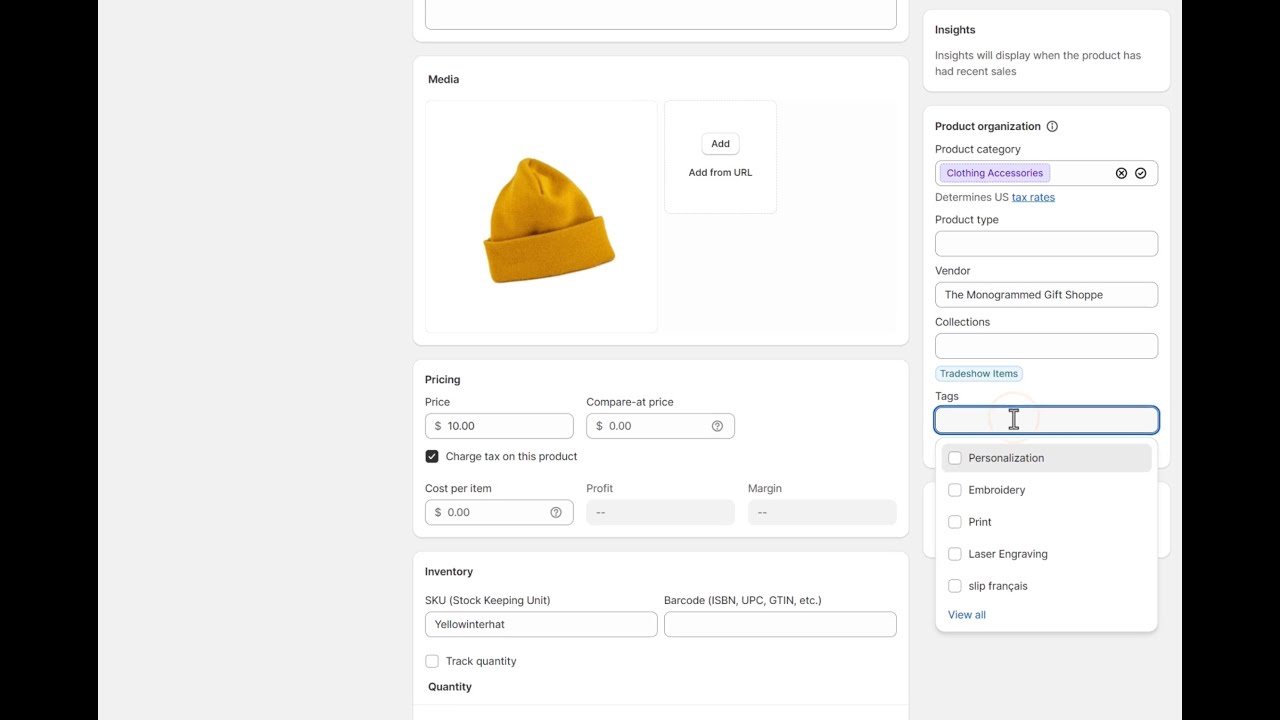Viewport: 1280px width, 720px height.
Task: Select the SKU field containing Yellowinterhat
Action: (x=541, y=624)
